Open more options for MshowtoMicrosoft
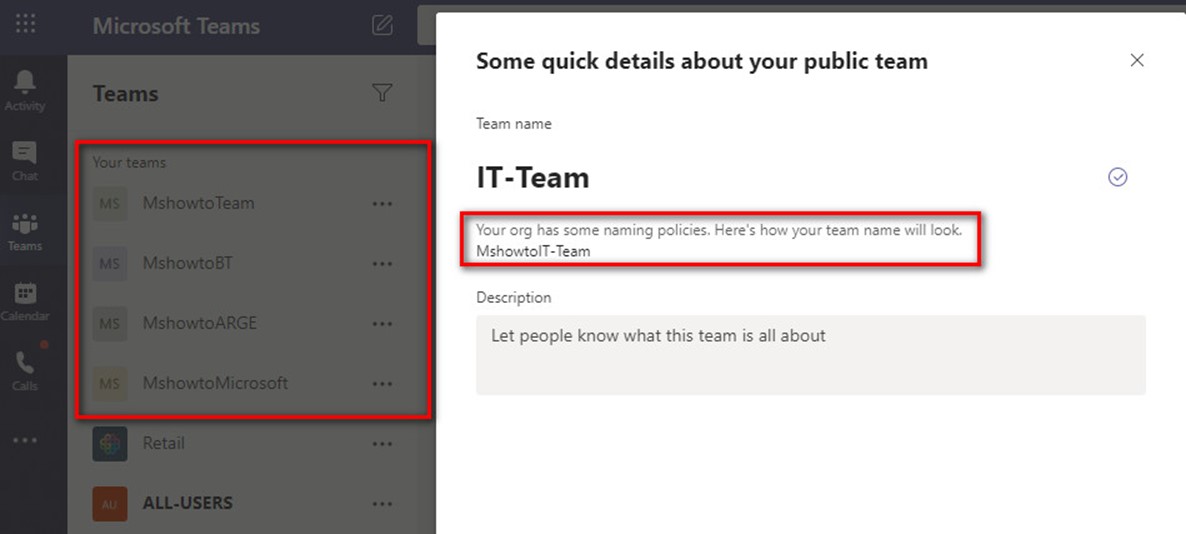 point(383,383)
